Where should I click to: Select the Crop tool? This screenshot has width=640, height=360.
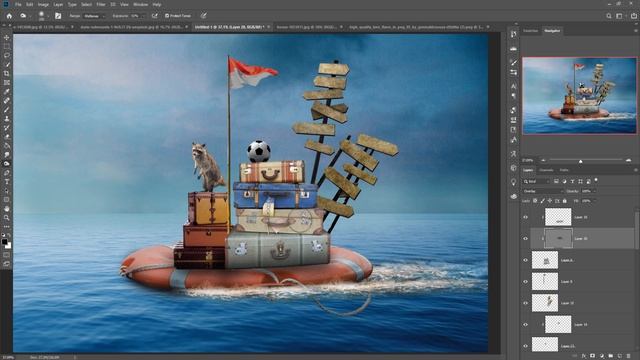pyautogui.click(x=7, y=73)
